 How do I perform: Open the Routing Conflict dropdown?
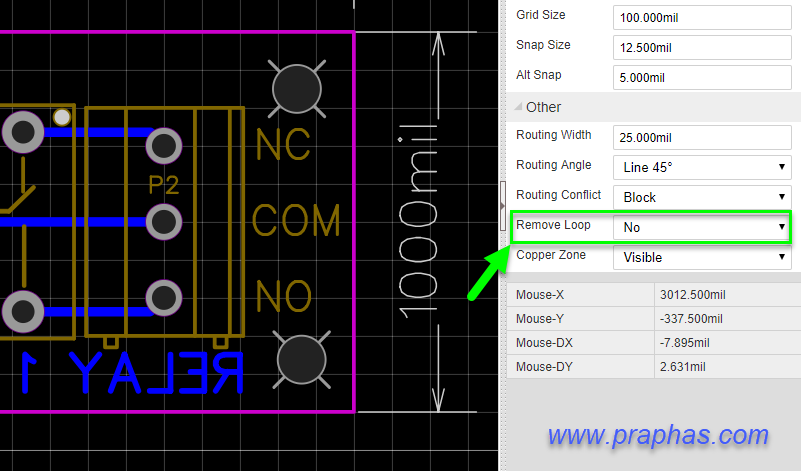coord(702,197)
